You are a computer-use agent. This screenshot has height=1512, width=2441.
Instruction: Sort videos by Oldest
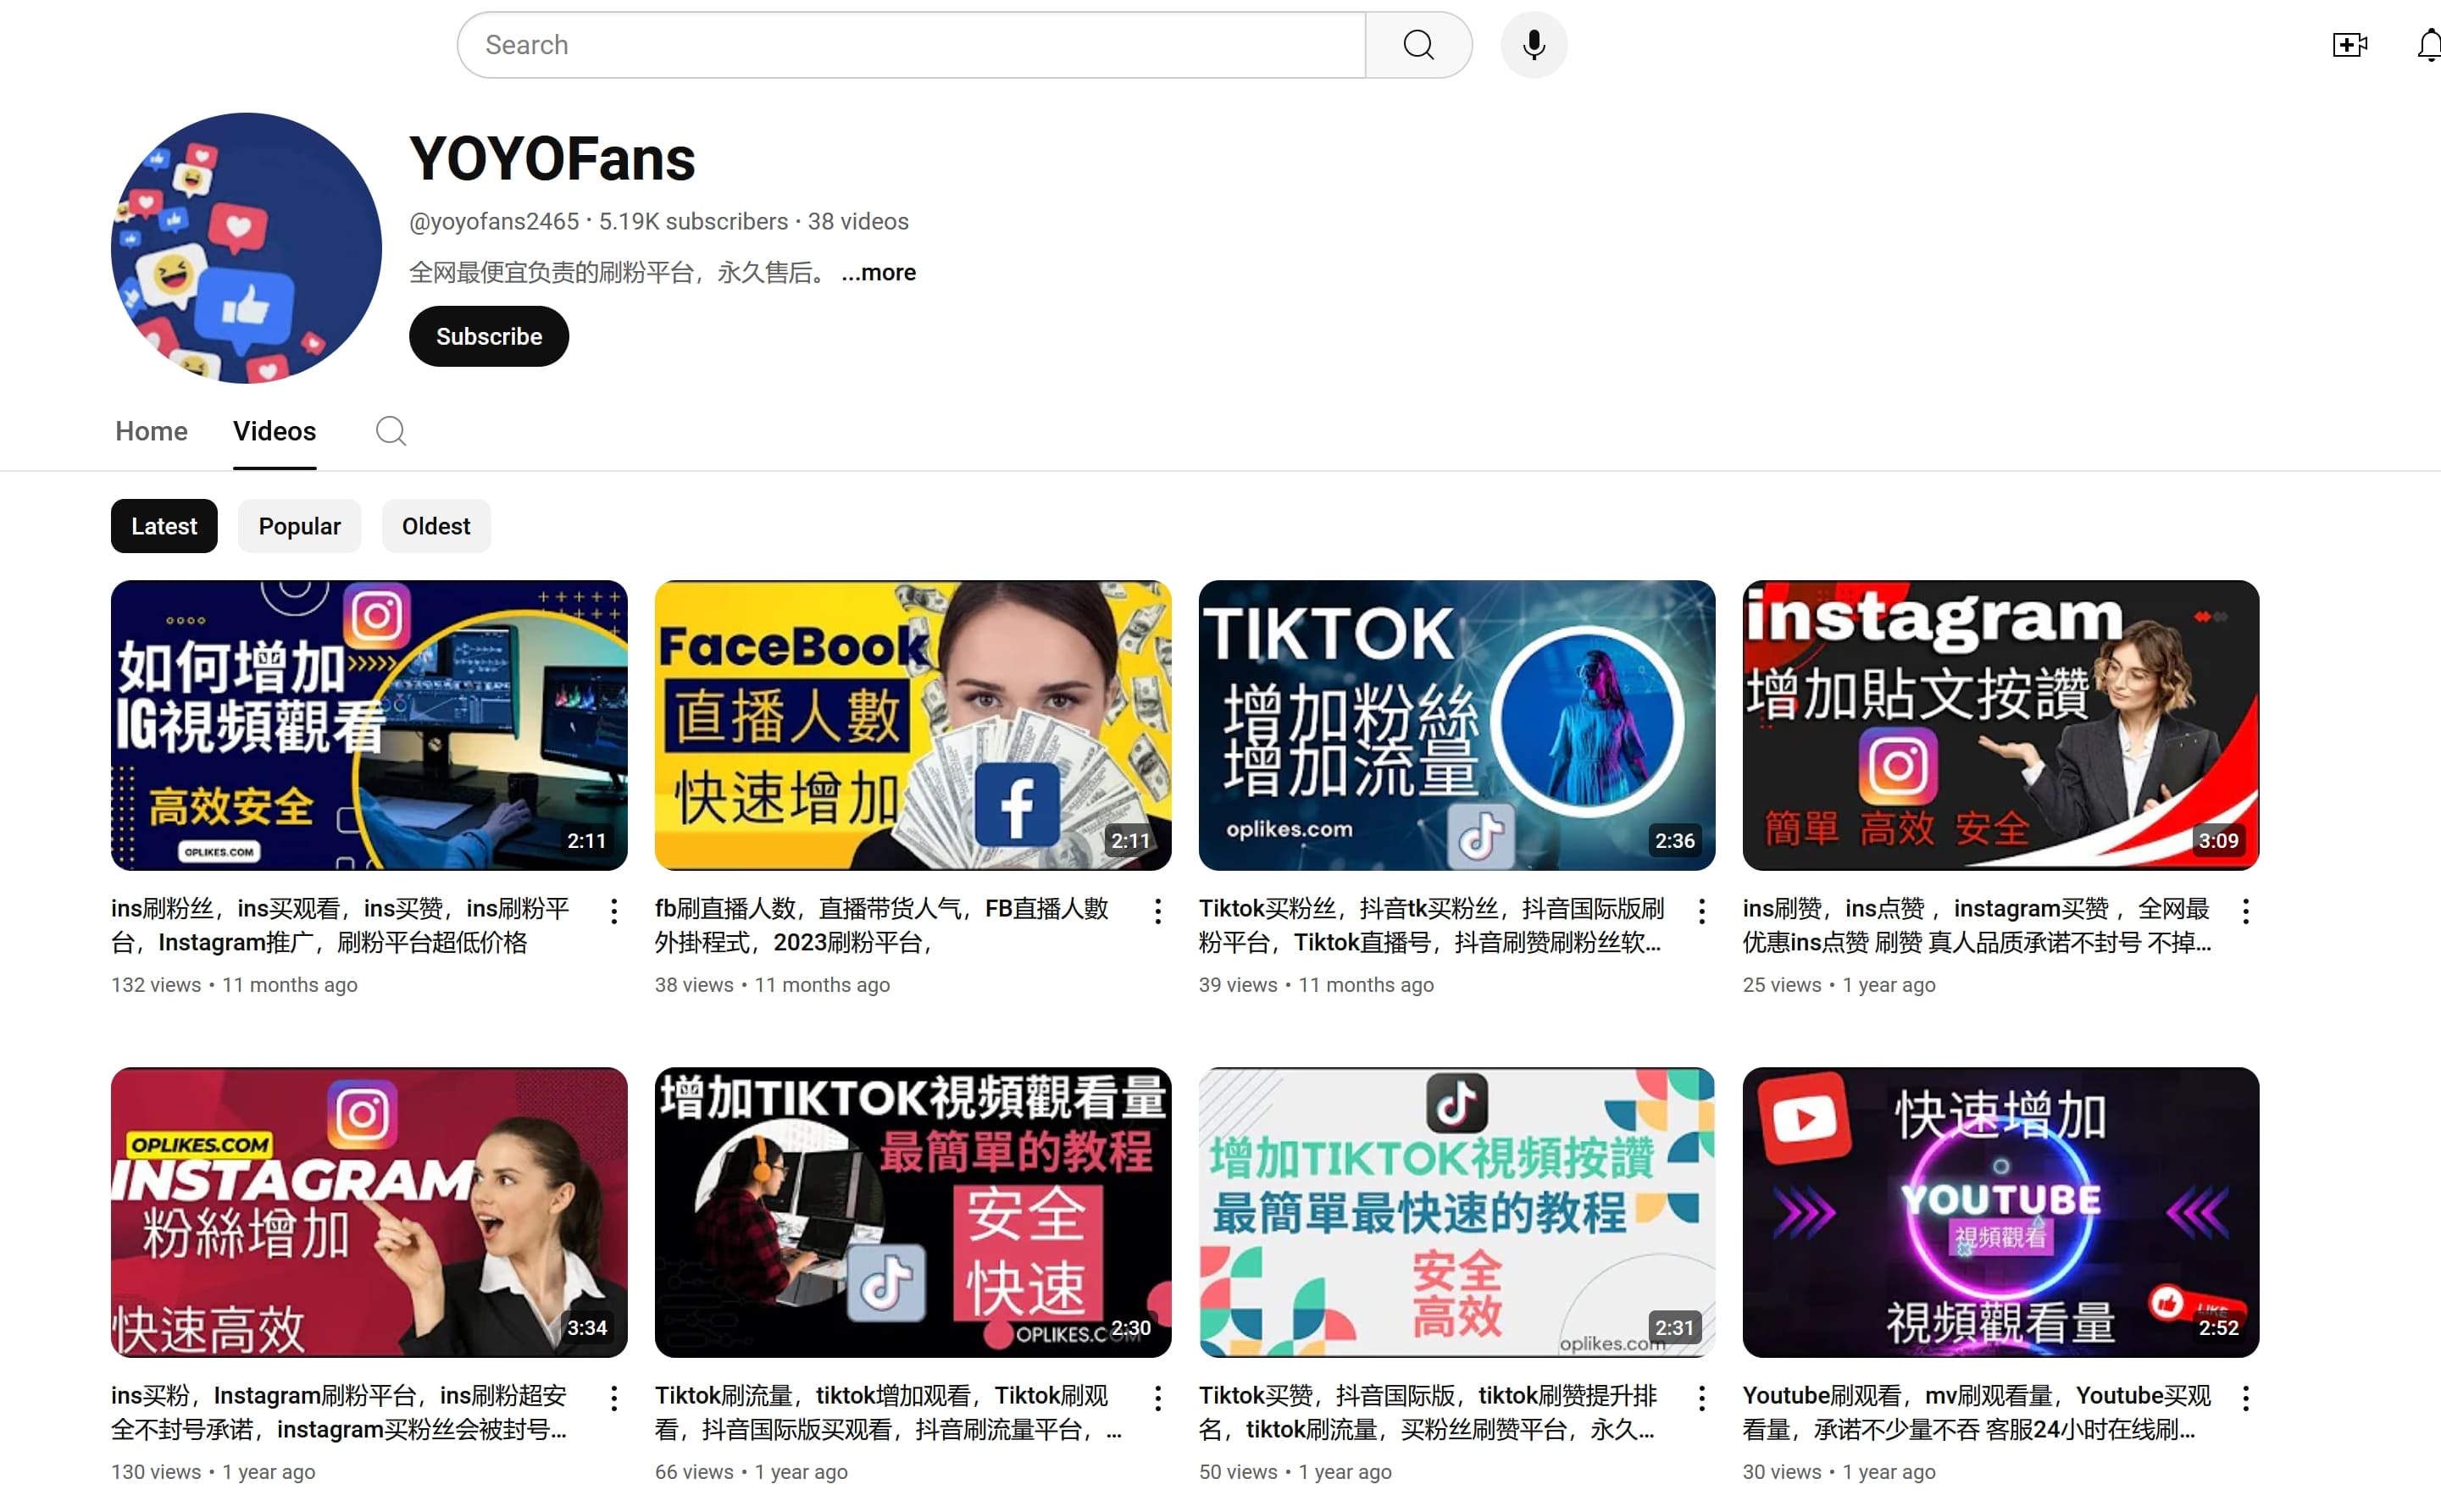click(x=436, y=526)
